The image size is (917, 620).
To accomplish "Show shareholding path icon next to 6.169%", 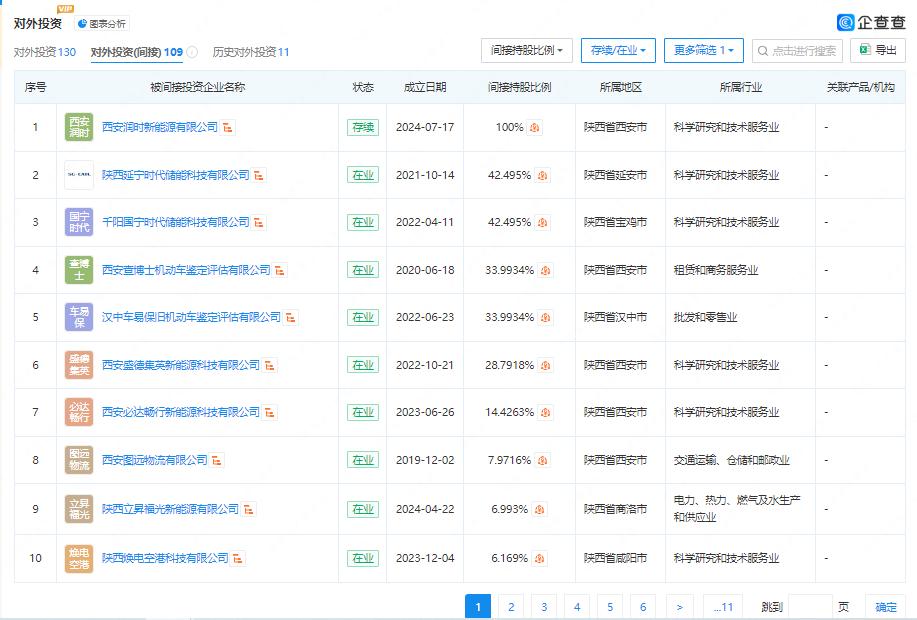I will pos(539,559).
